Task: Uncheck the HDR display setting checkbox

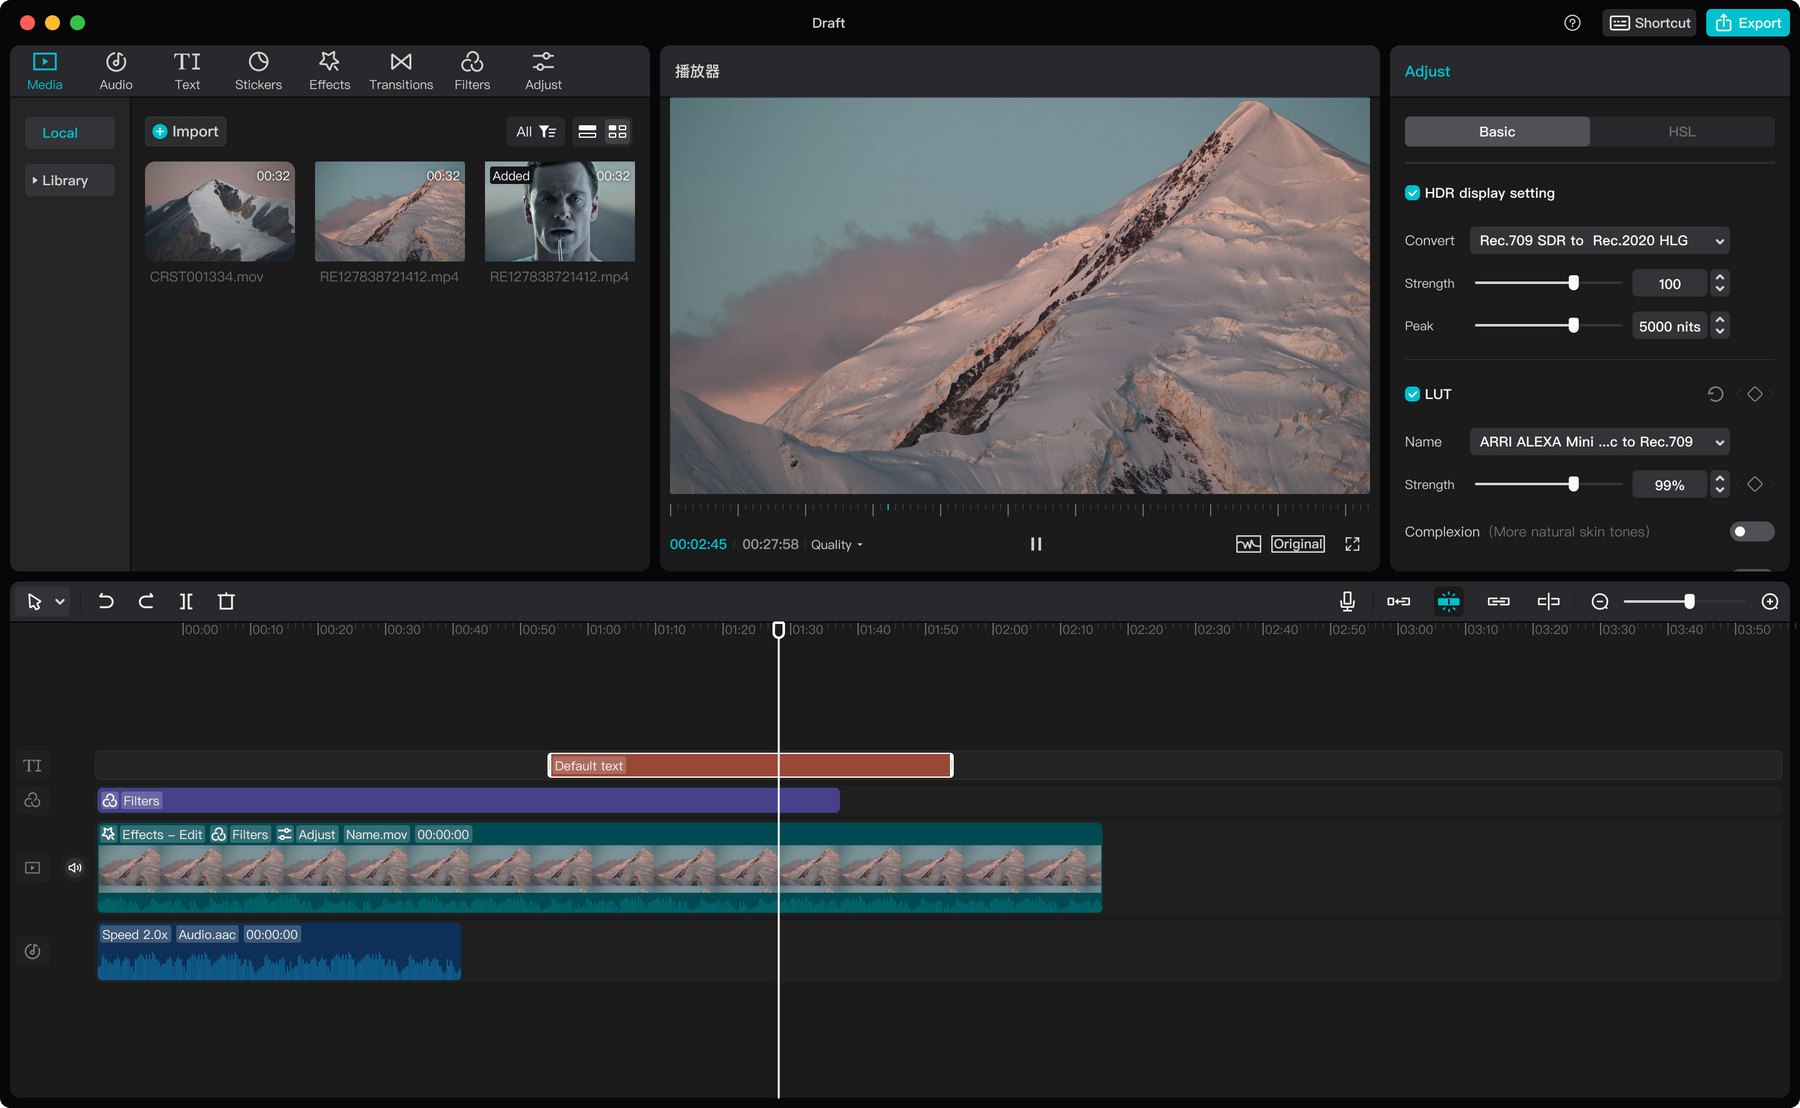Action: click(x=1412, y=193)
